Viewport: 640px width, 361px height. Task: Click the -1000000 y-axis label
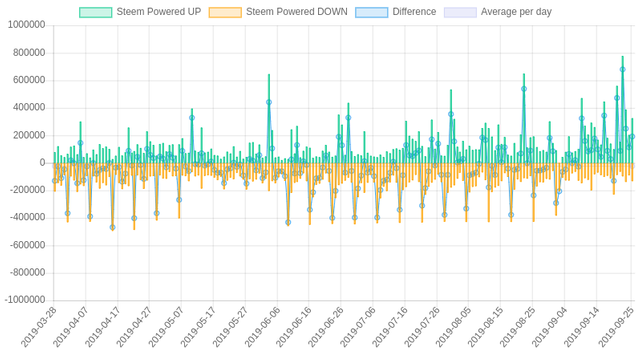[x=25, y=300]
